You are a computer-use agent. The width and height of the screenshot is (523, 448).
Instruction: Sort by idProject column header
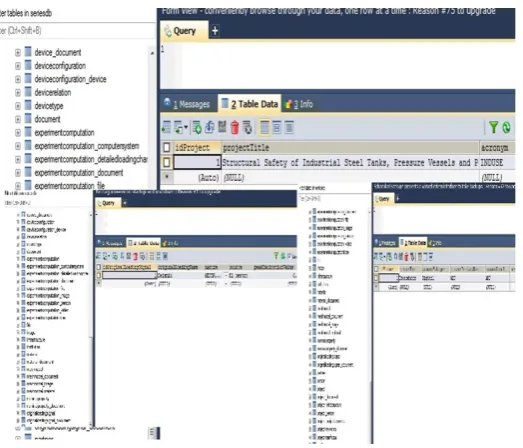tap(197, 147)
